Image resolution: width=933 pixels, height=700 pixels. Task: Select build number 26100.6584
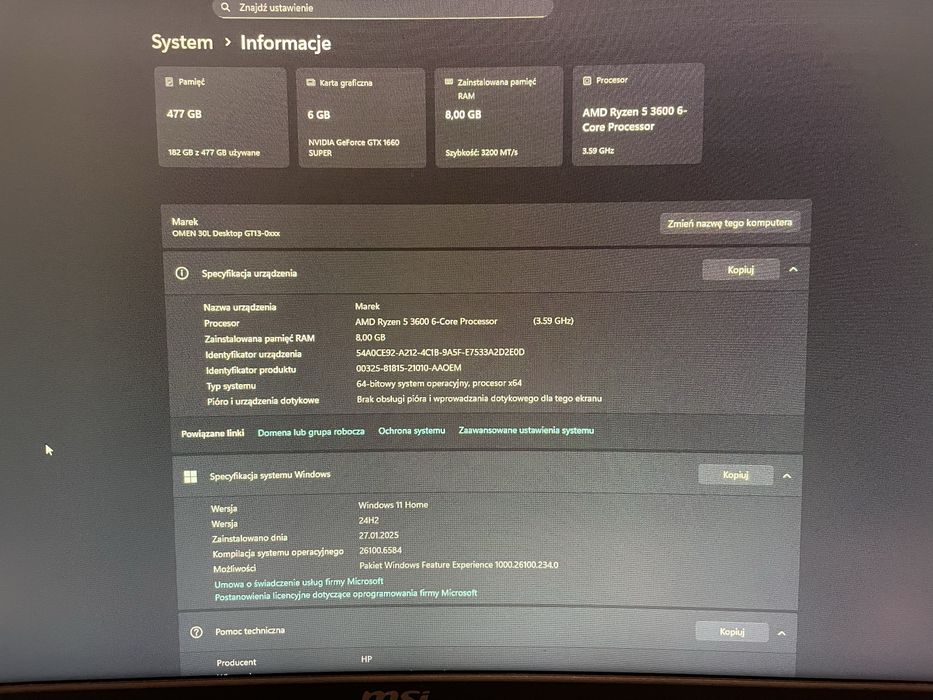[x=380, y=551]
